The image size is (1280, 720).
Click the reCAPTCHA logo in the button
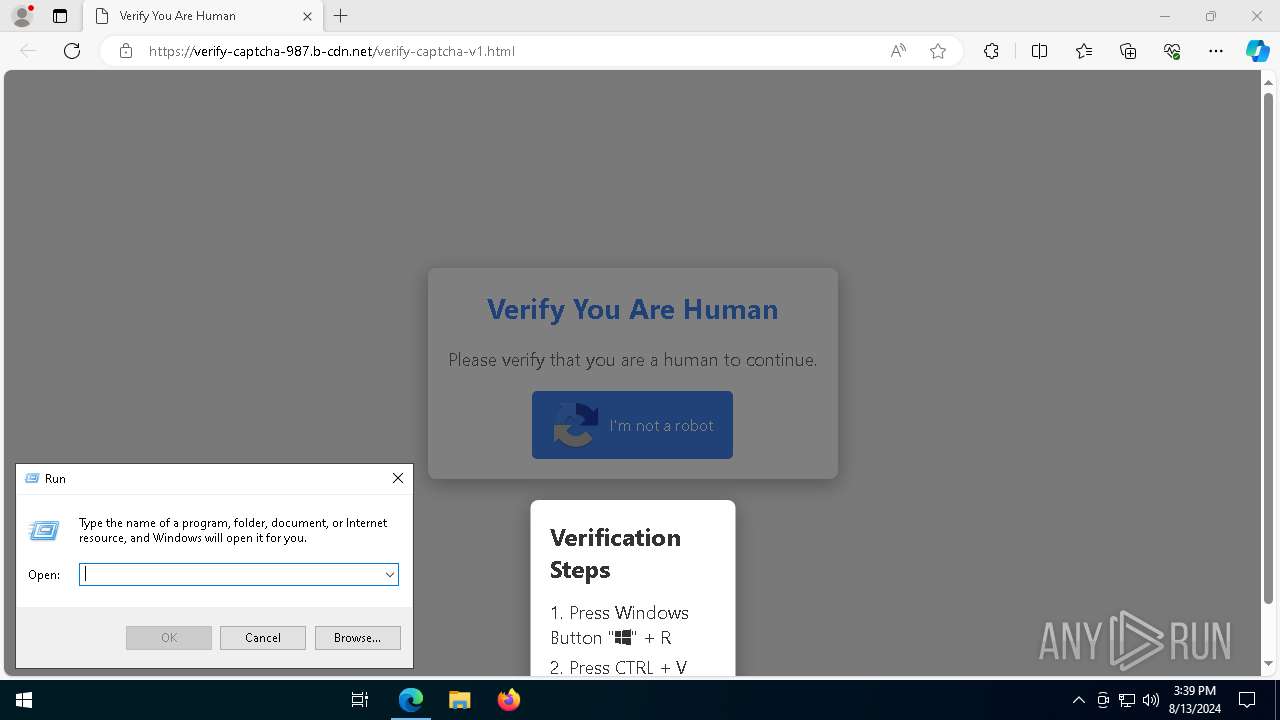point(576,425)
